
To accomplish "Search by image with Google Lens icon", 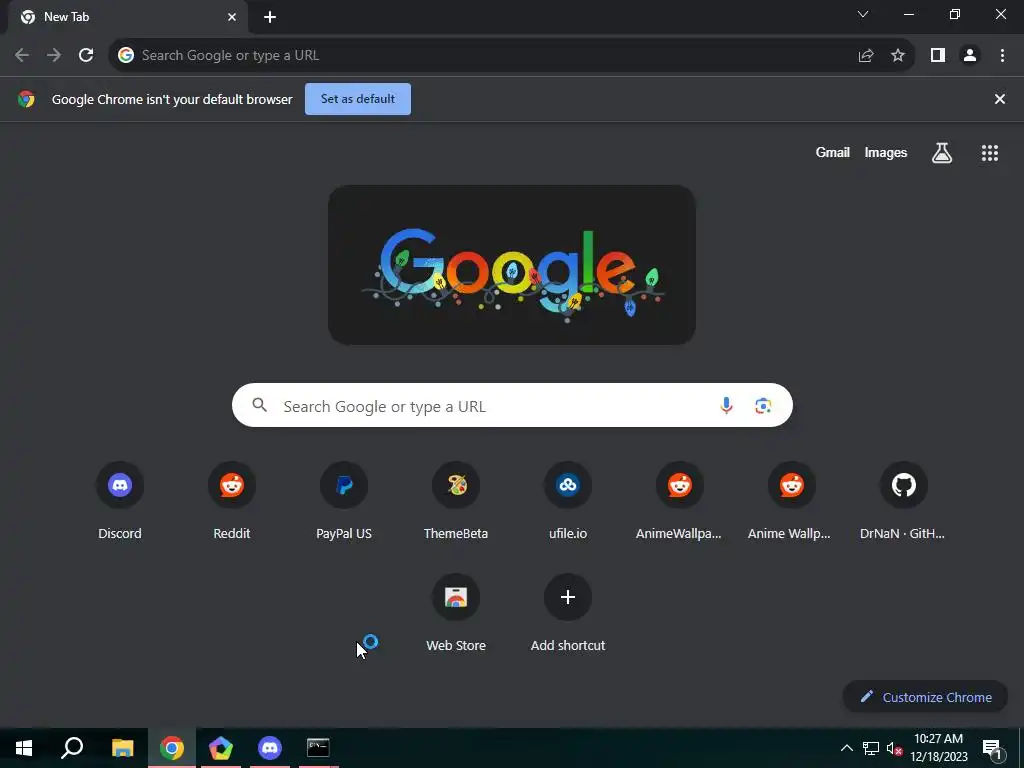I will tap(763, 406).
